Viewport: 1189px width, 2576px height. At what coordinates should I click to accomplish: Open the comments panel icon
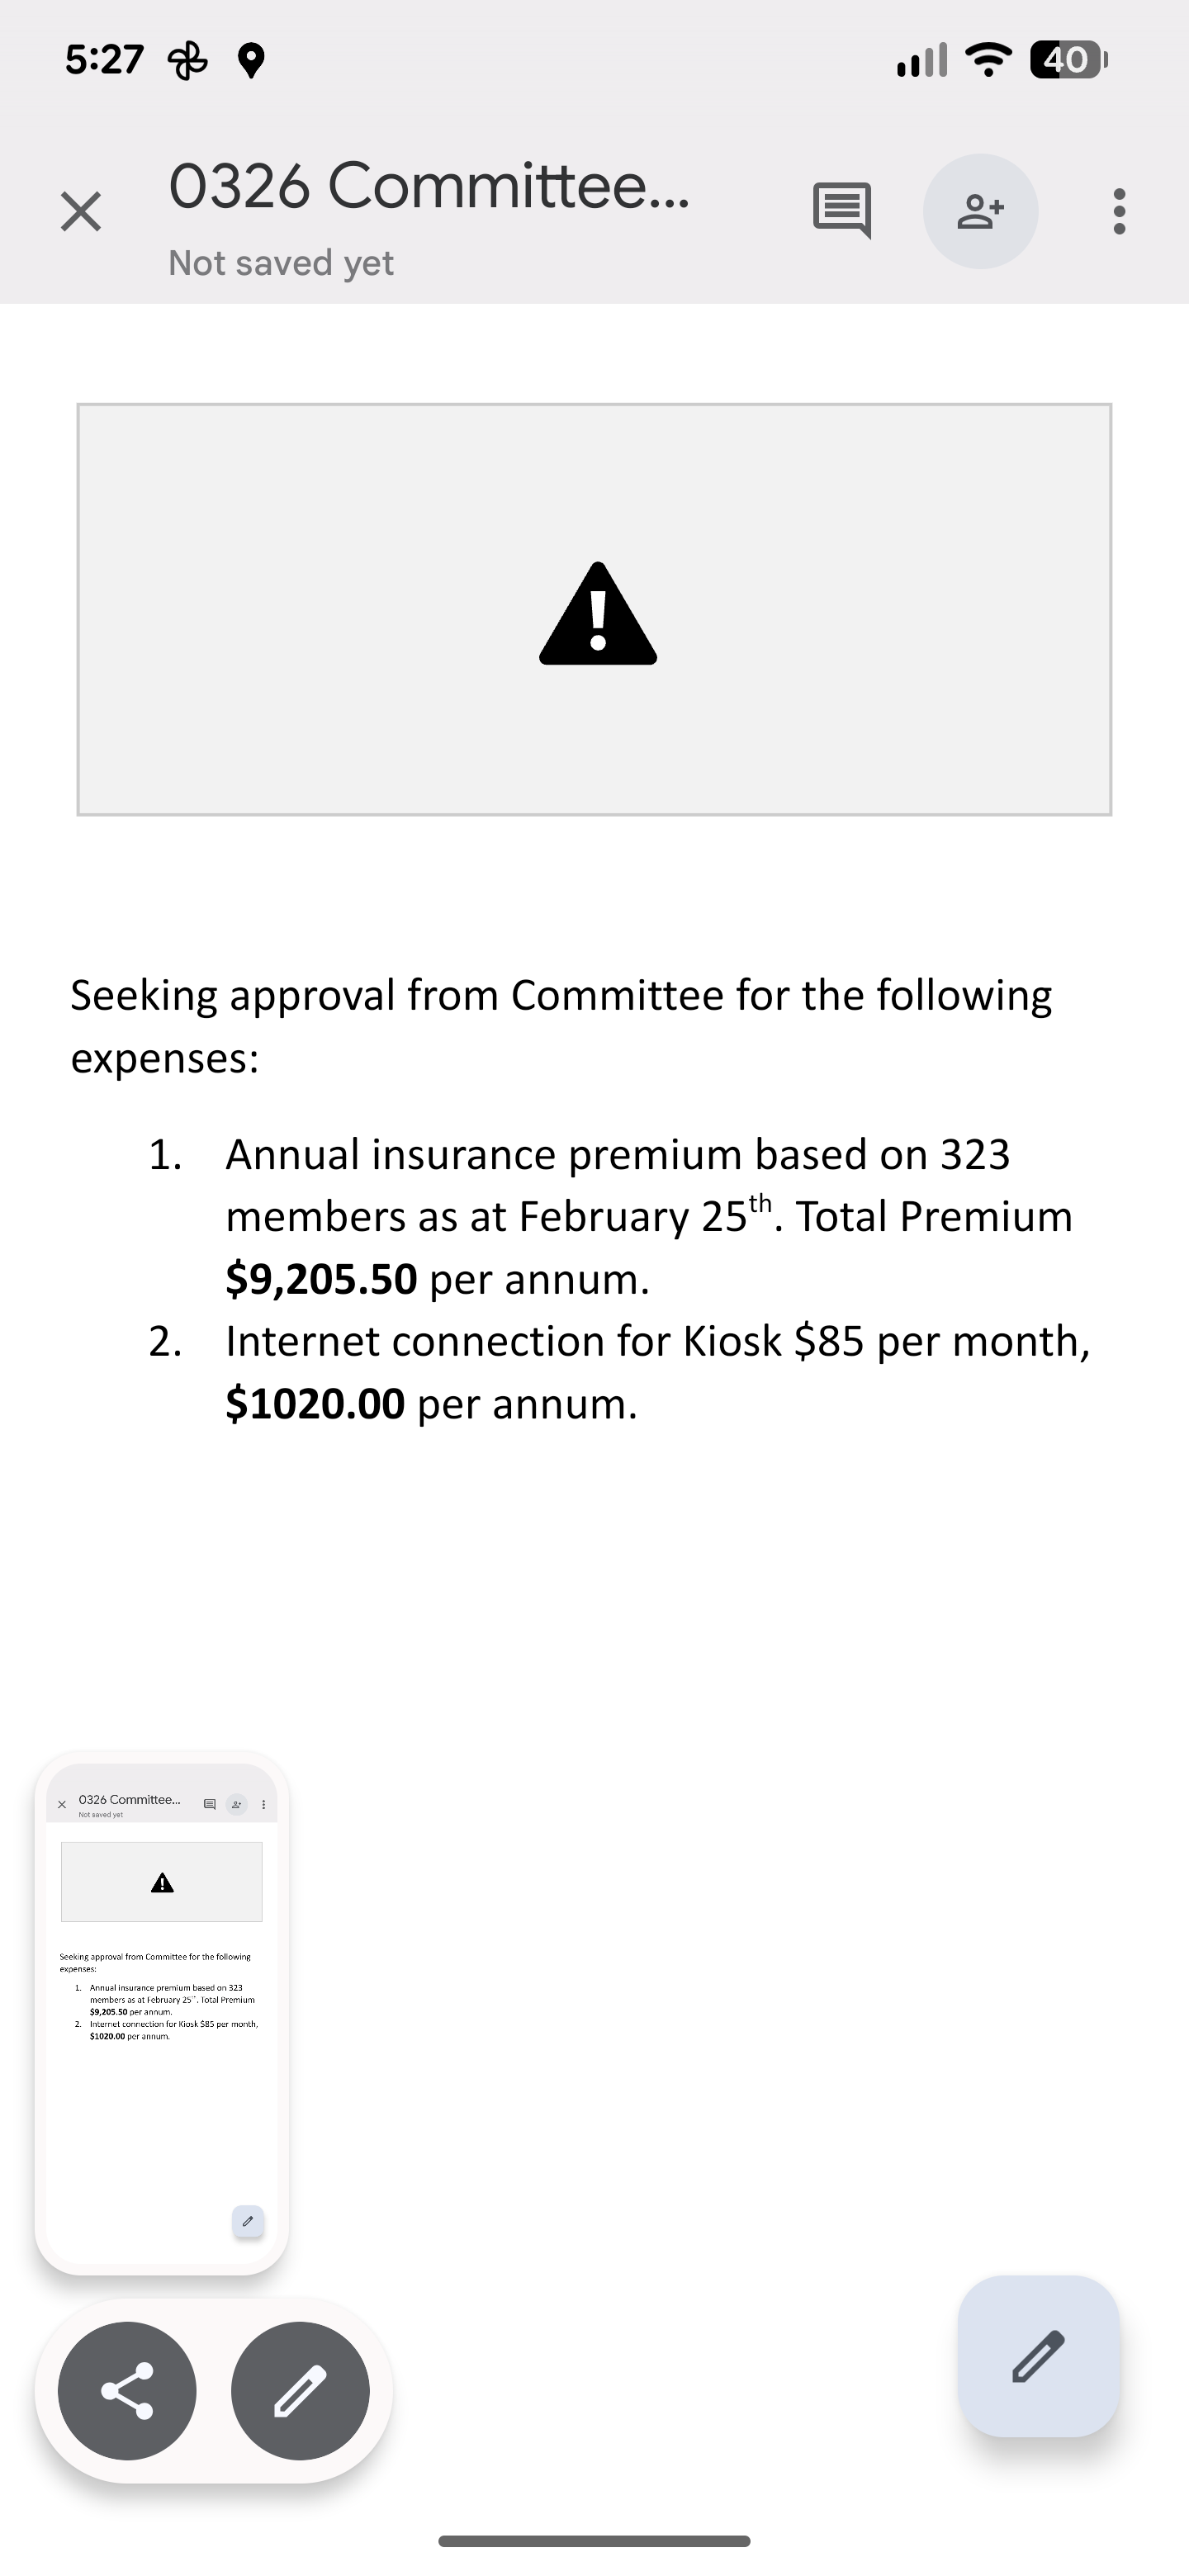[x=842, y=211]
